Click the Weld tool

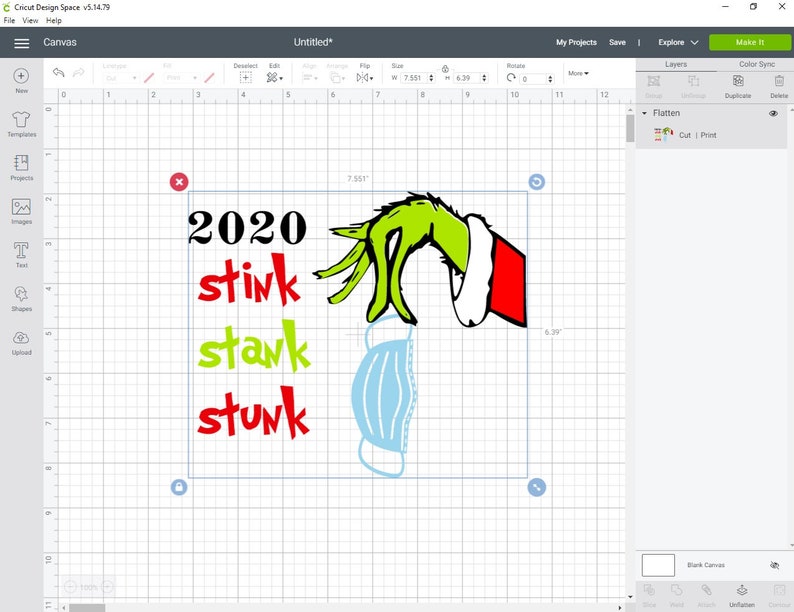[677, 595]
